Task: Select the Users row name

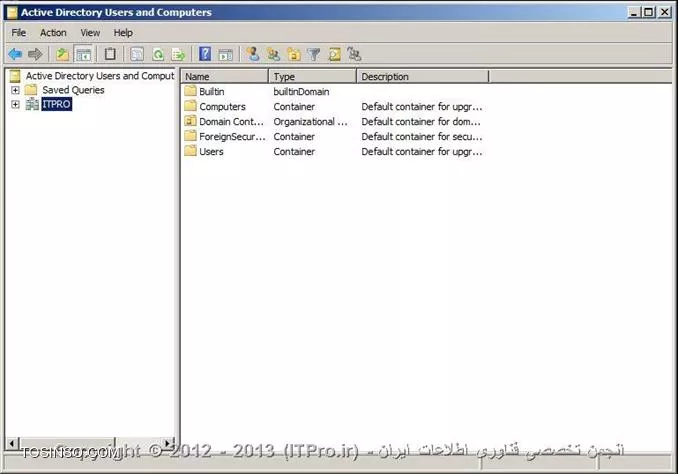Action: click(x=211, y=152)
